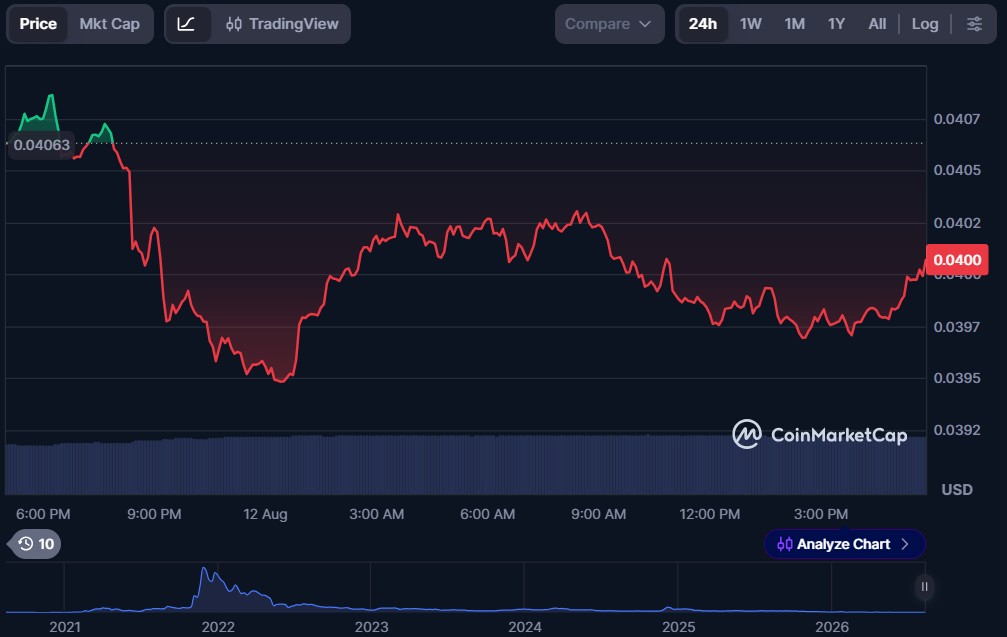Switch to Mkt Cap tab

pos(109,24)
